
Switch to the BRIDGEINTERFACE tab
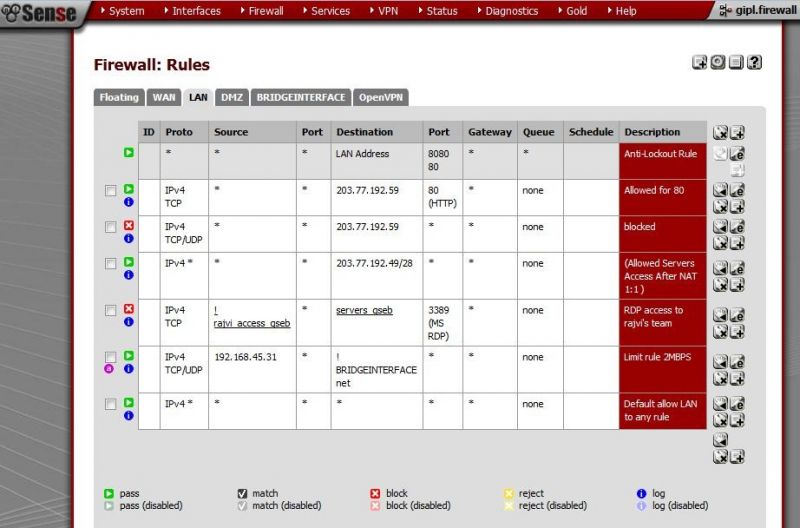(x=301, y=97)
